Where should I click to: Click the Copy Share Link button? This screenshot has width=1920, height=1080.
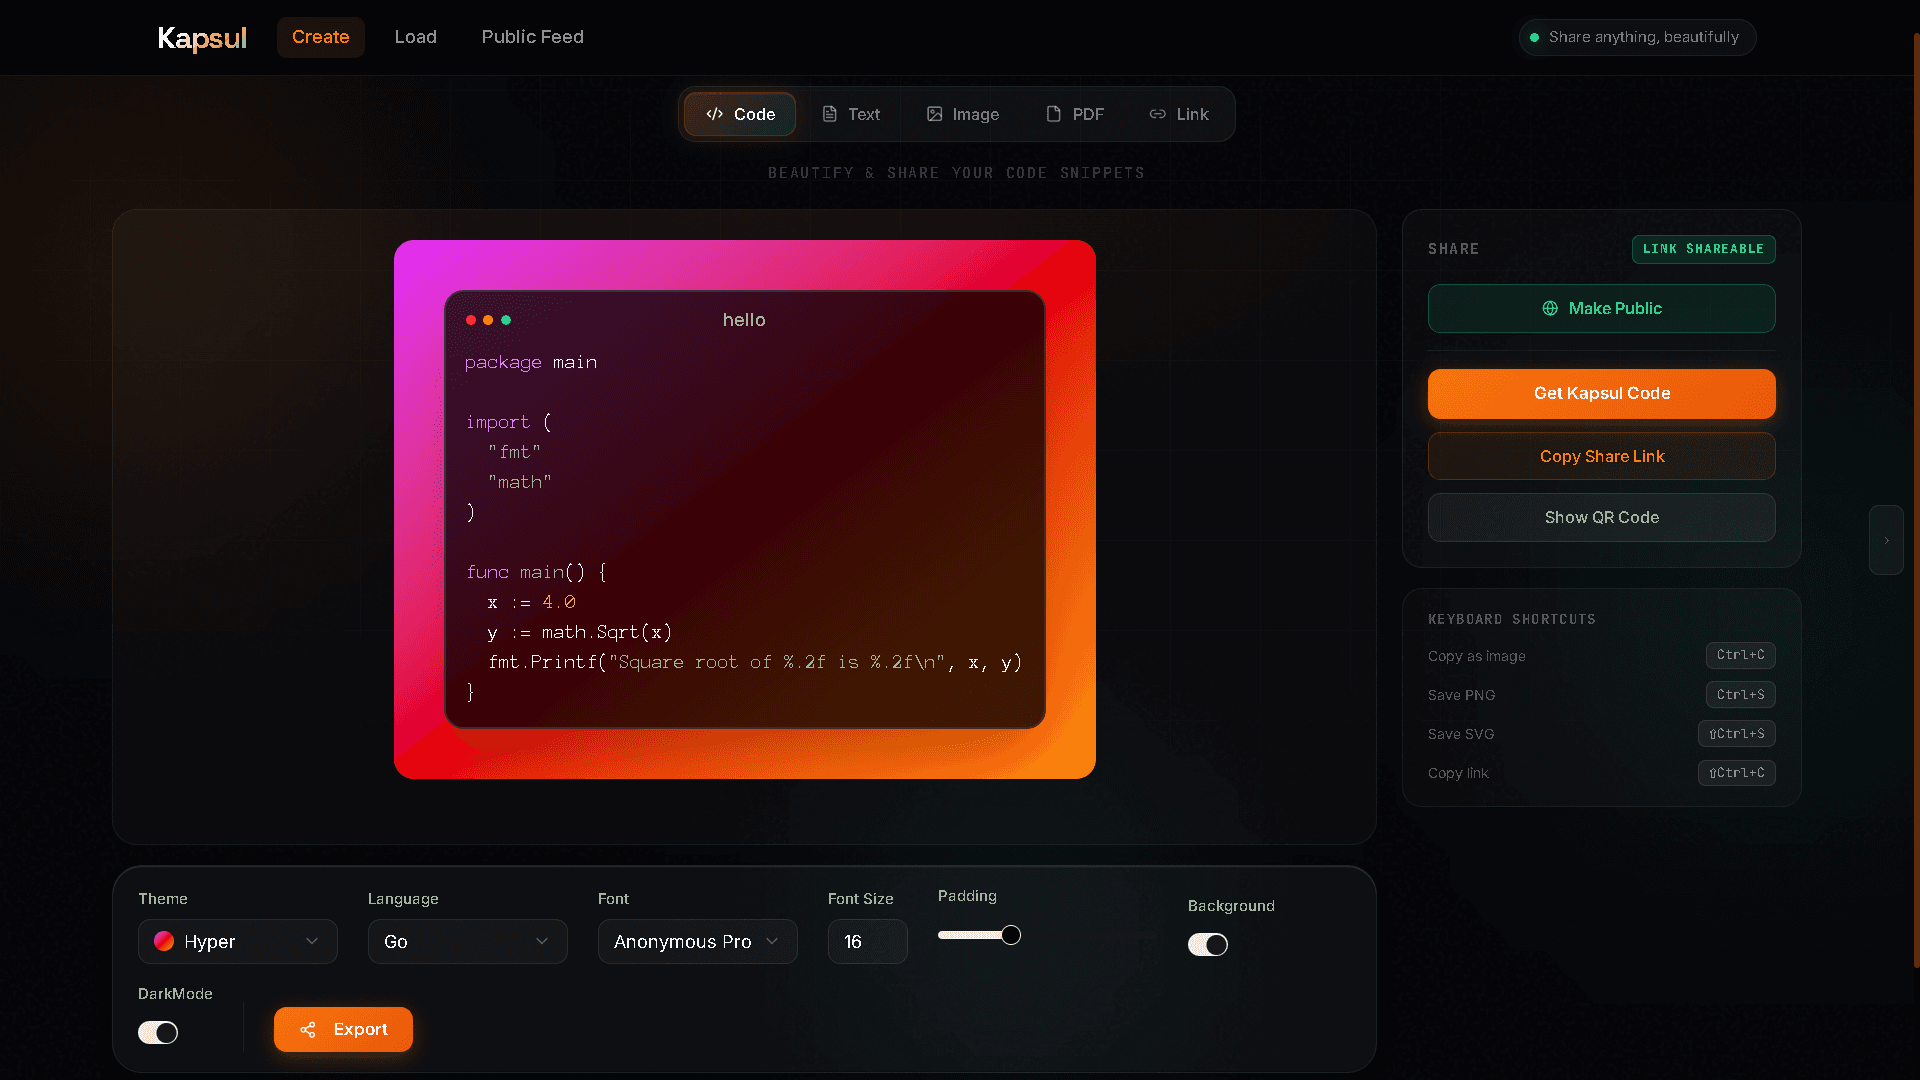point(1602,456)
